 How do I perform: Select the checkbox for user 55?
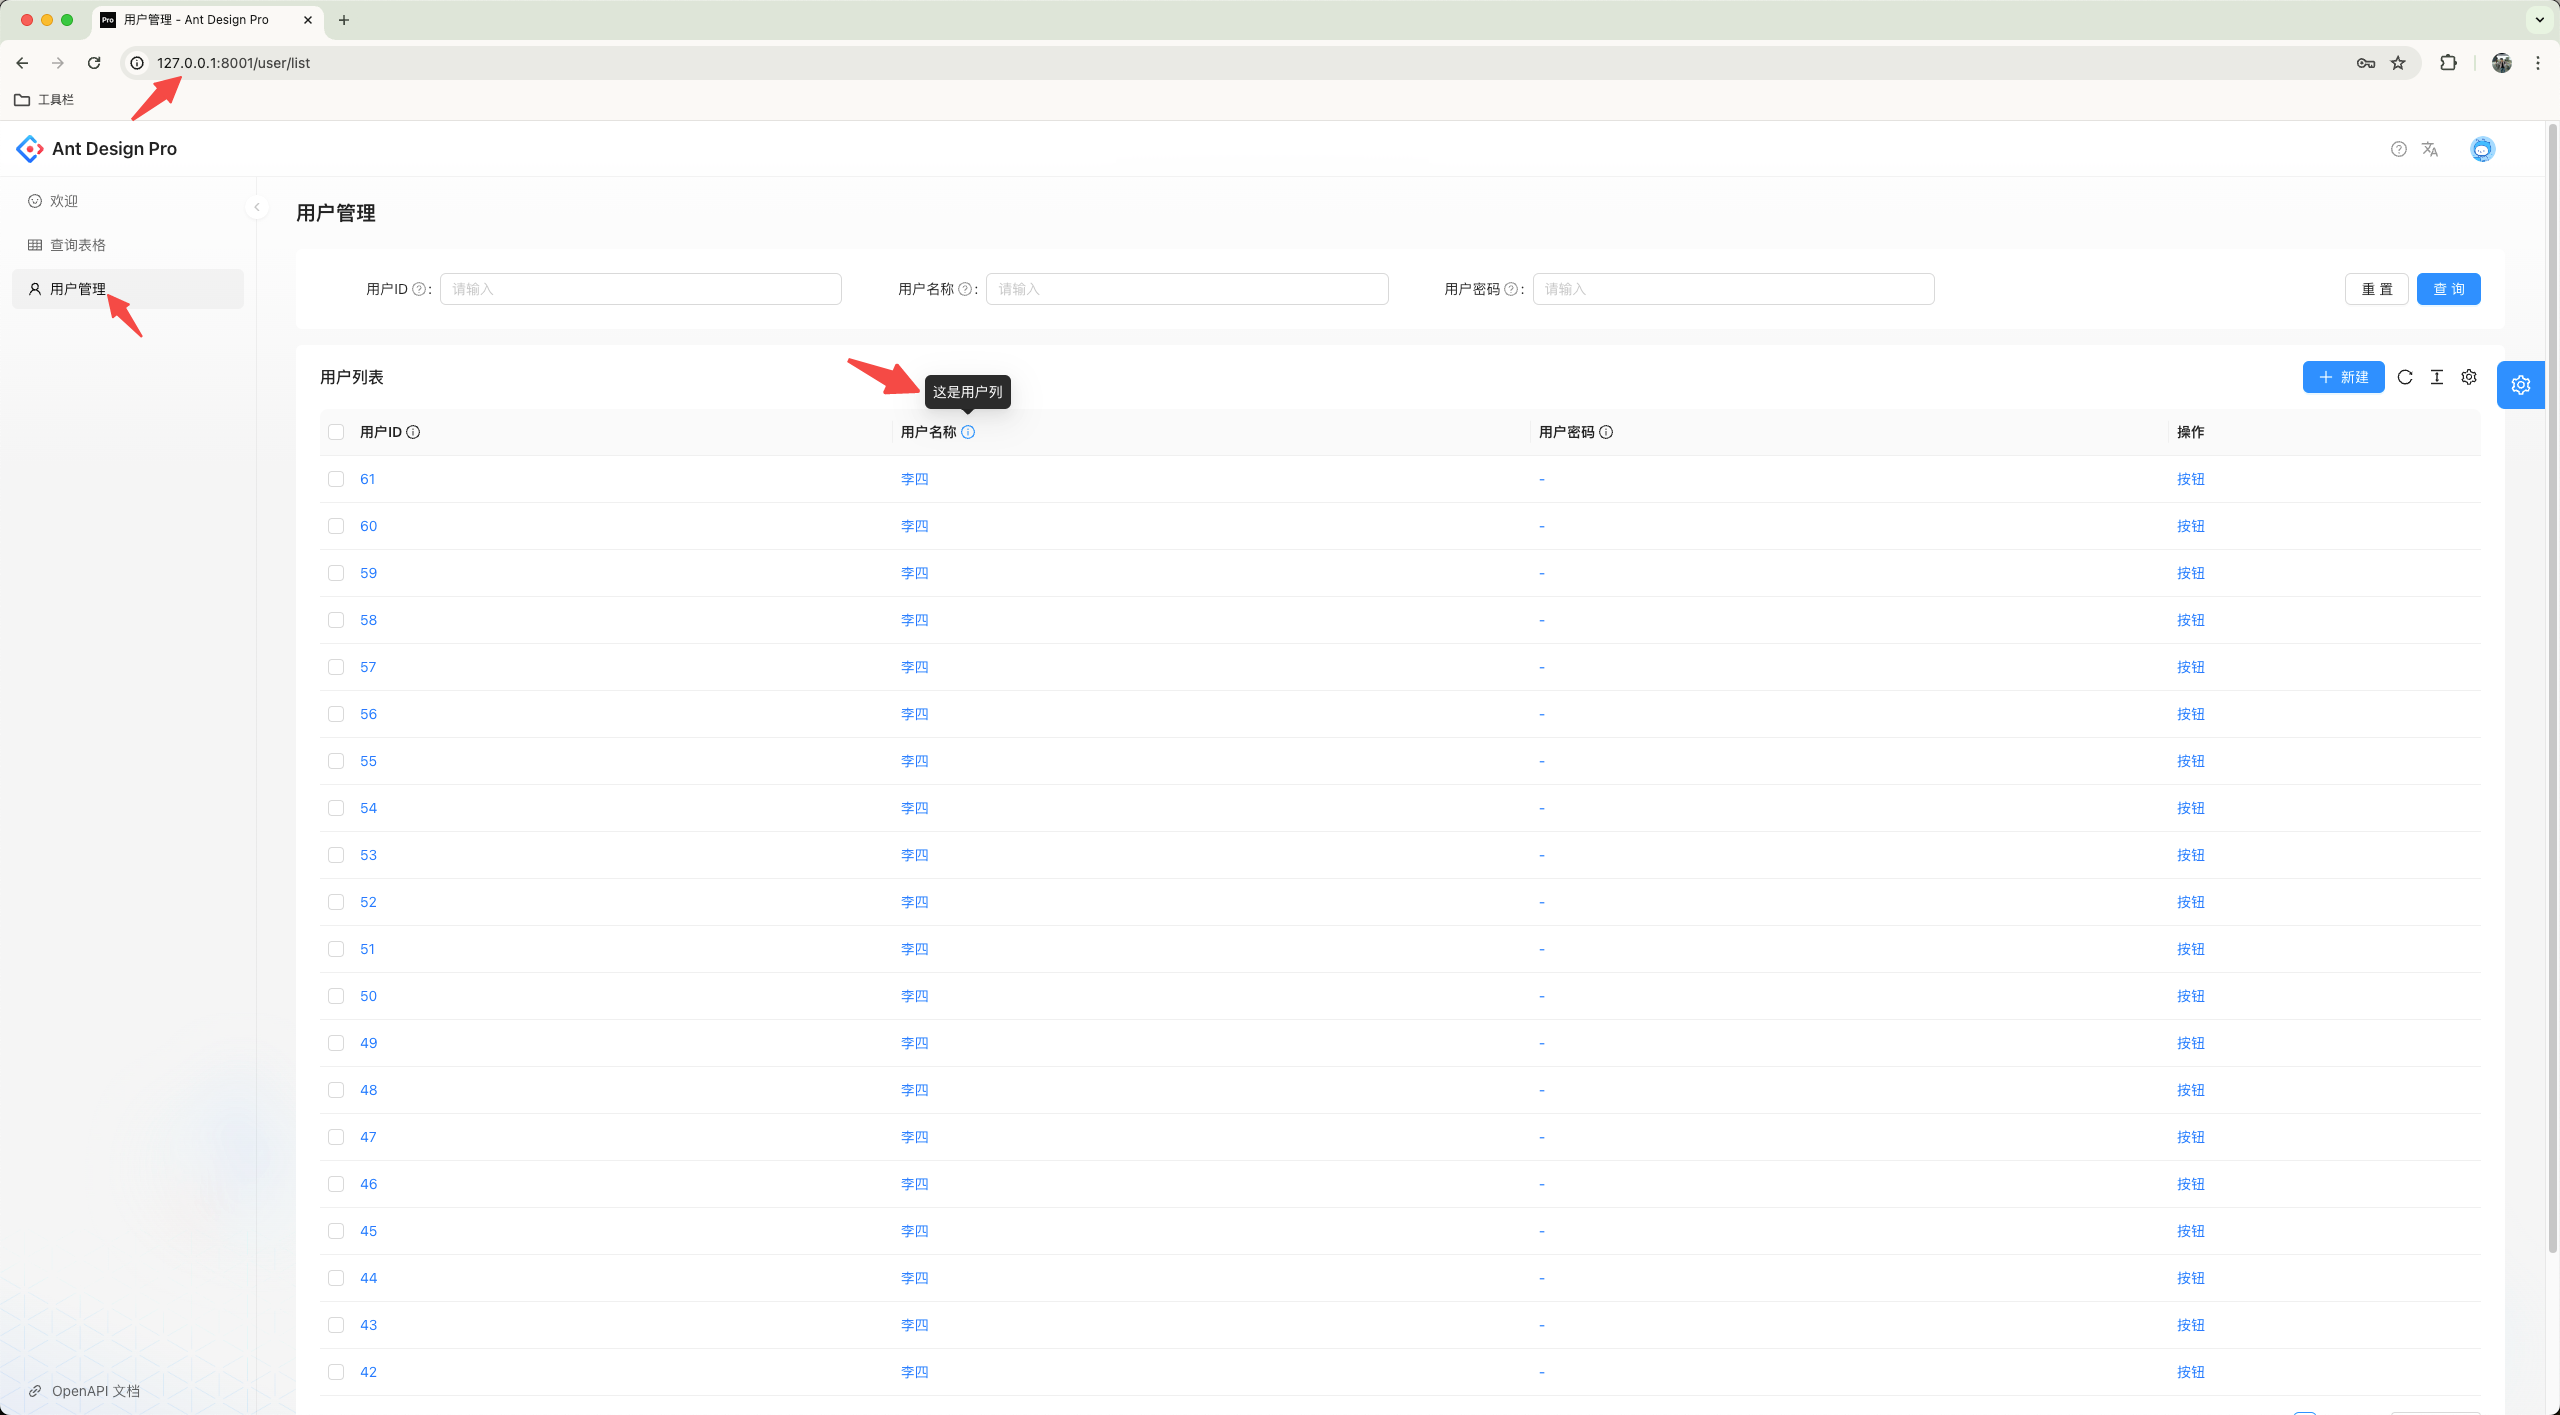(x=336, y=761)
